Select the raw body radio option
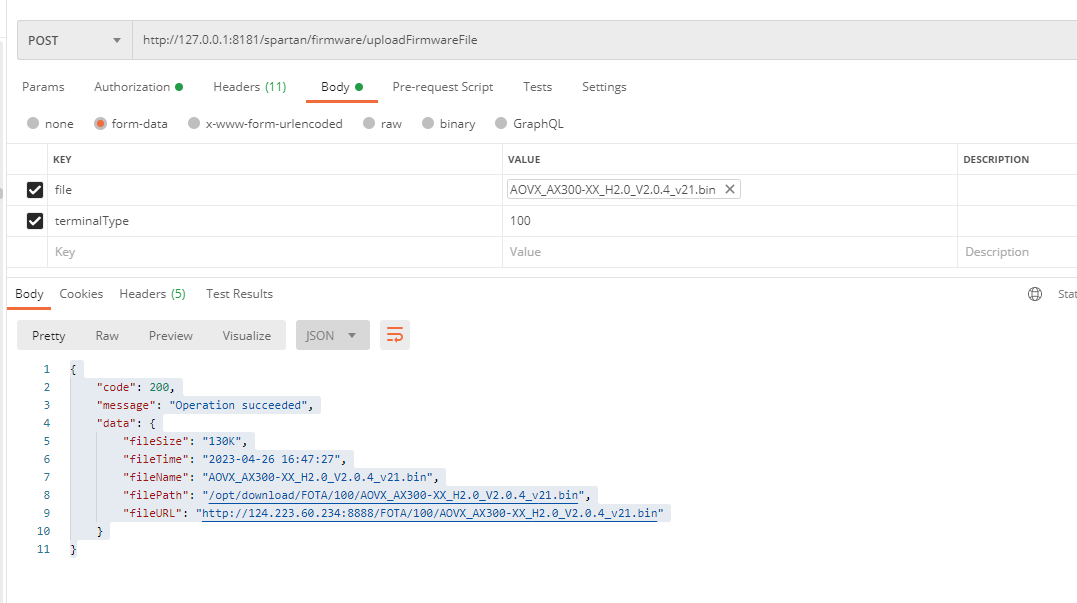1077x603 pixels. point(369,124)
